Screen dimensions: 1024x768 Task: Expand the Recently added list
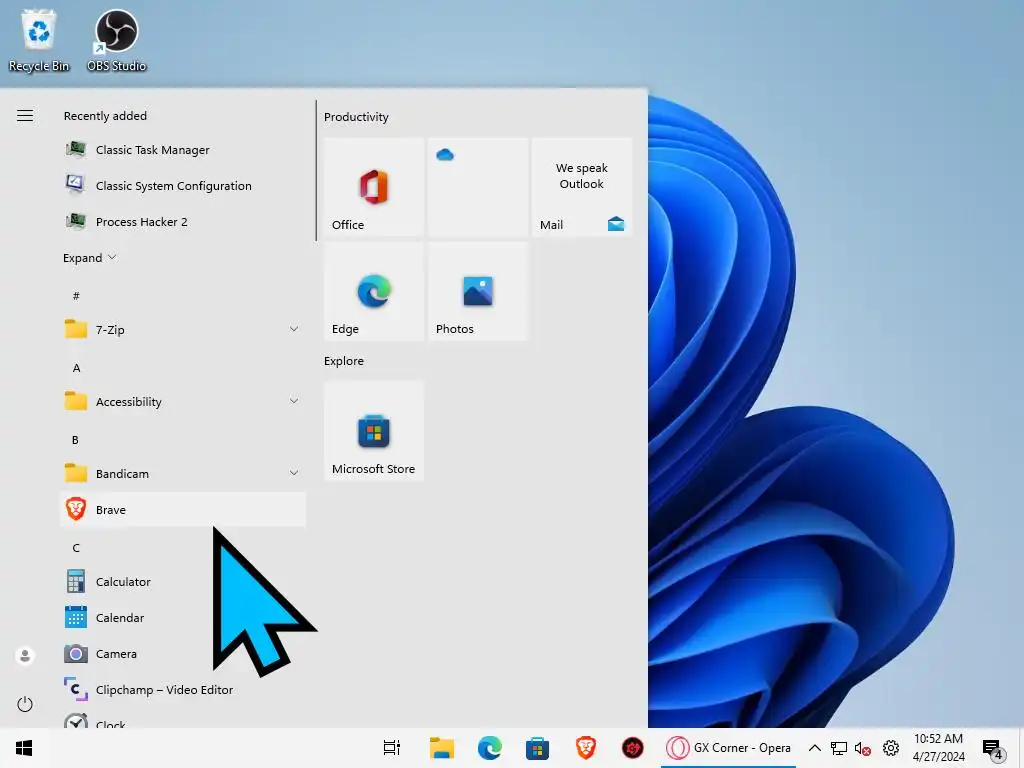click(89, 257)
